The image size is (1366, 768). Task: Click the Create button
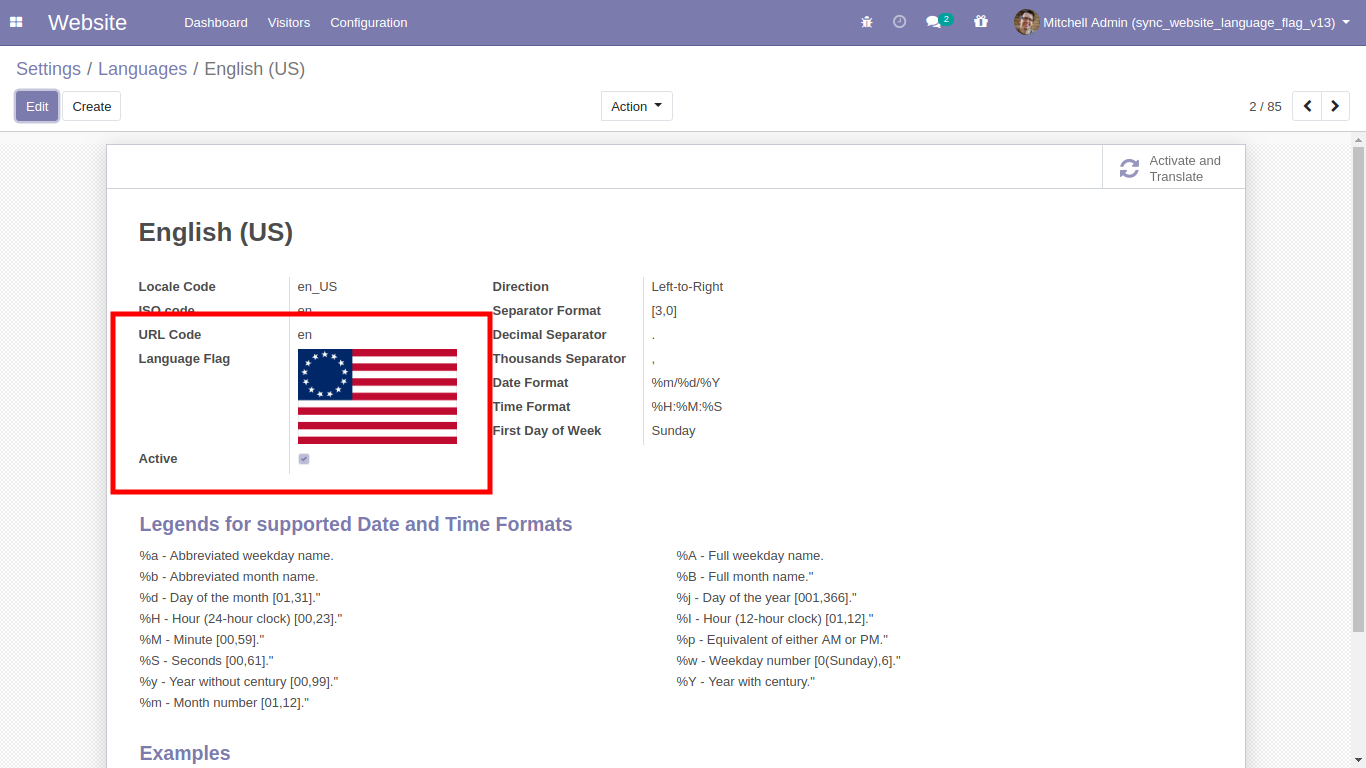(x=91, y=106)
